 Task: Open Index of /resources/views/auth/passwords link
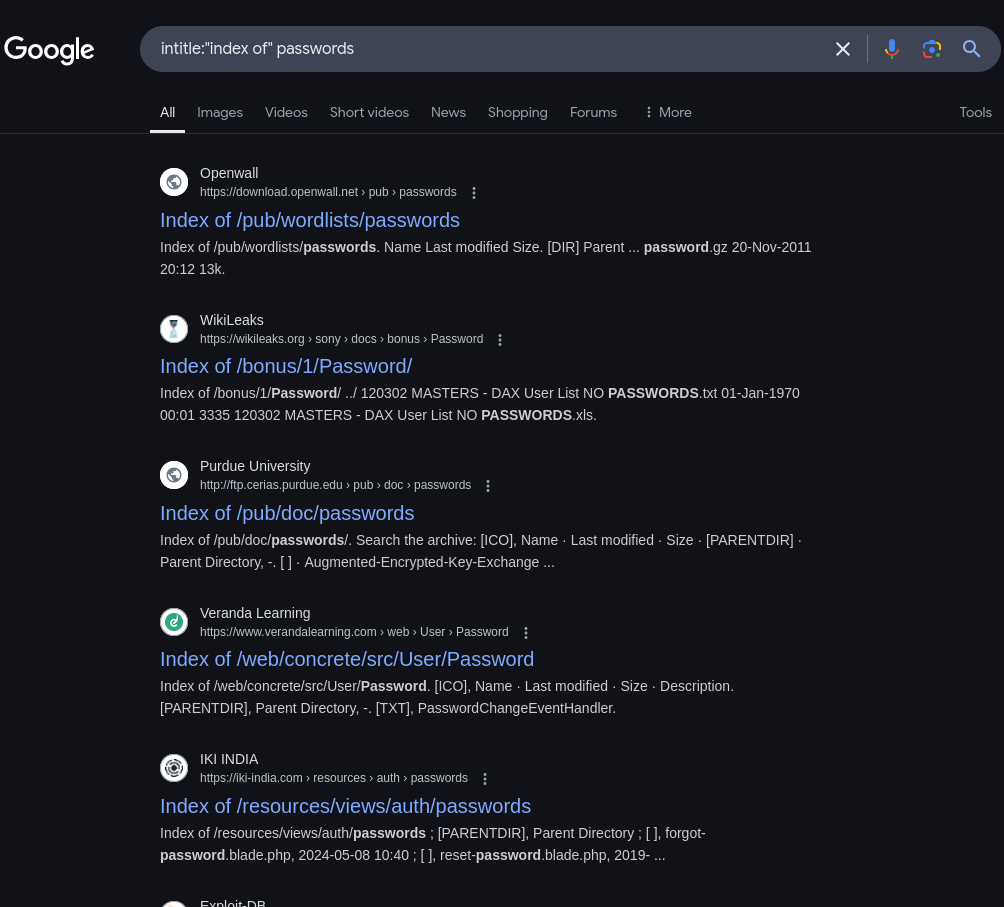coord(345,807)
